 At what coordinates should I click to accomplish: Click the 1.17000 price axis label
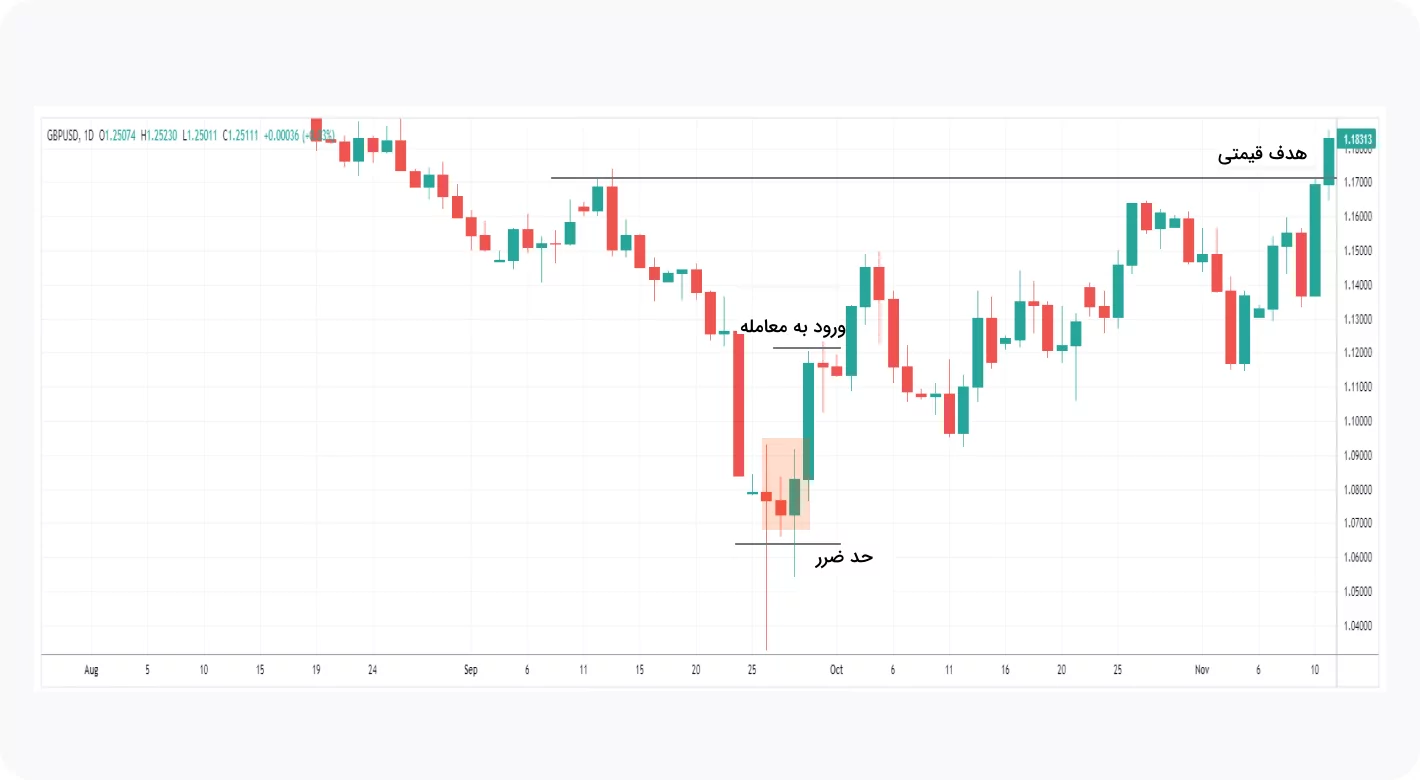[1357, 182]
